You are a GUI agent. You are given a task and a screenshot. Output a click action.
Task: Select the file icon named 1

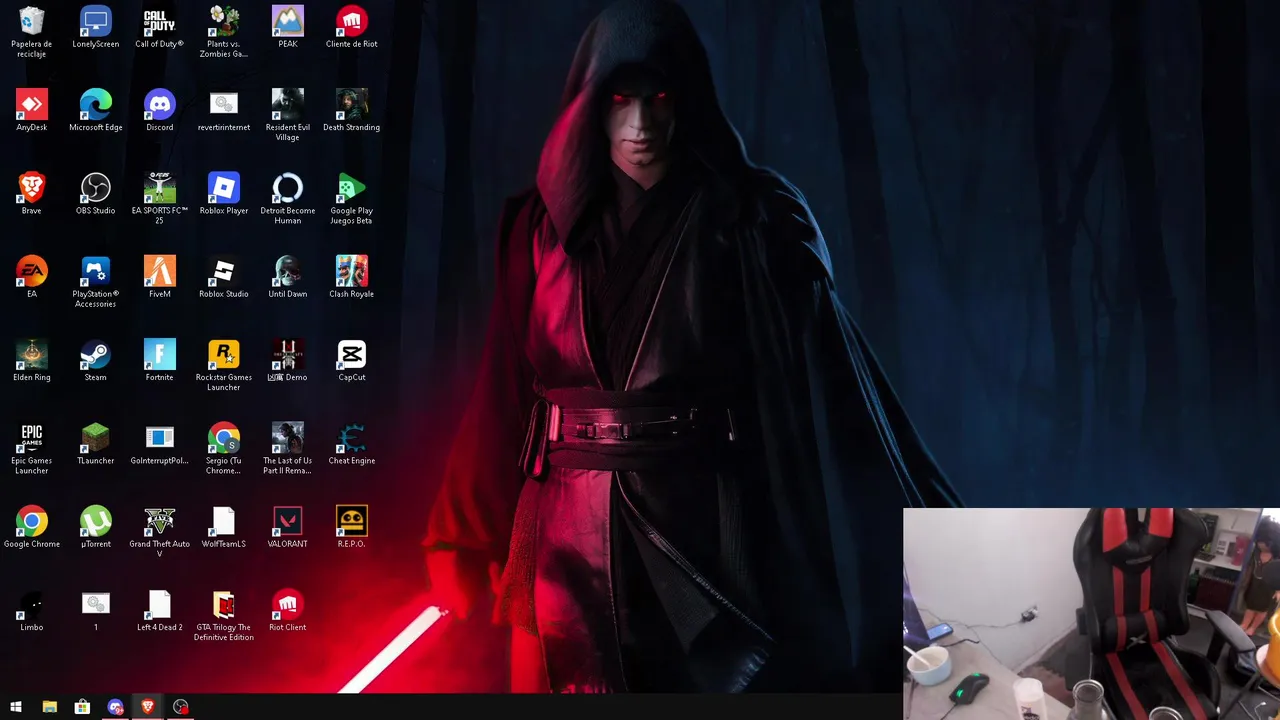coord(95,604)
